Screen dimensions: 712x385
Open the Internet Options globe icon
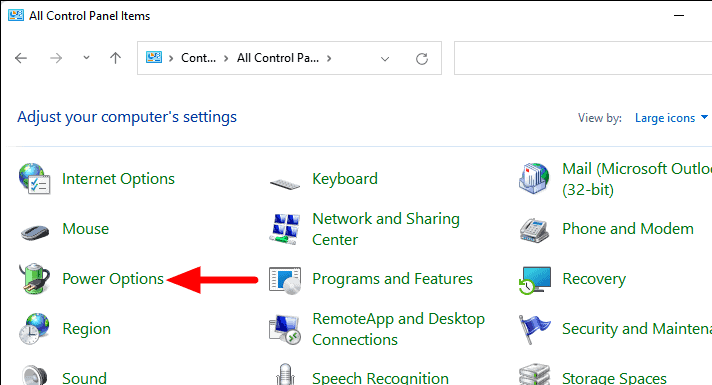pyautogui.click(x=35, y=179)
